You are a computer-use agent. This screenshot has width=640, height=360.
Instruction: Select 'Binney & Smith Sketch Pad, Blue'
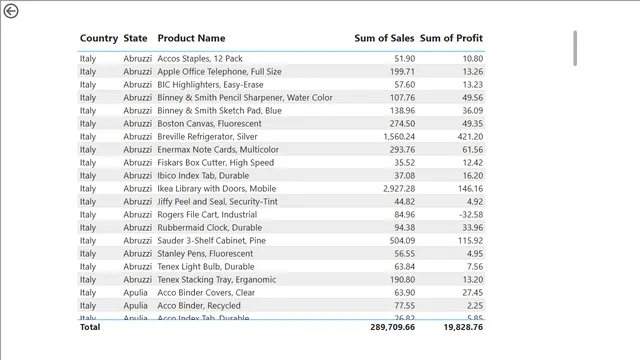point(220,111)
